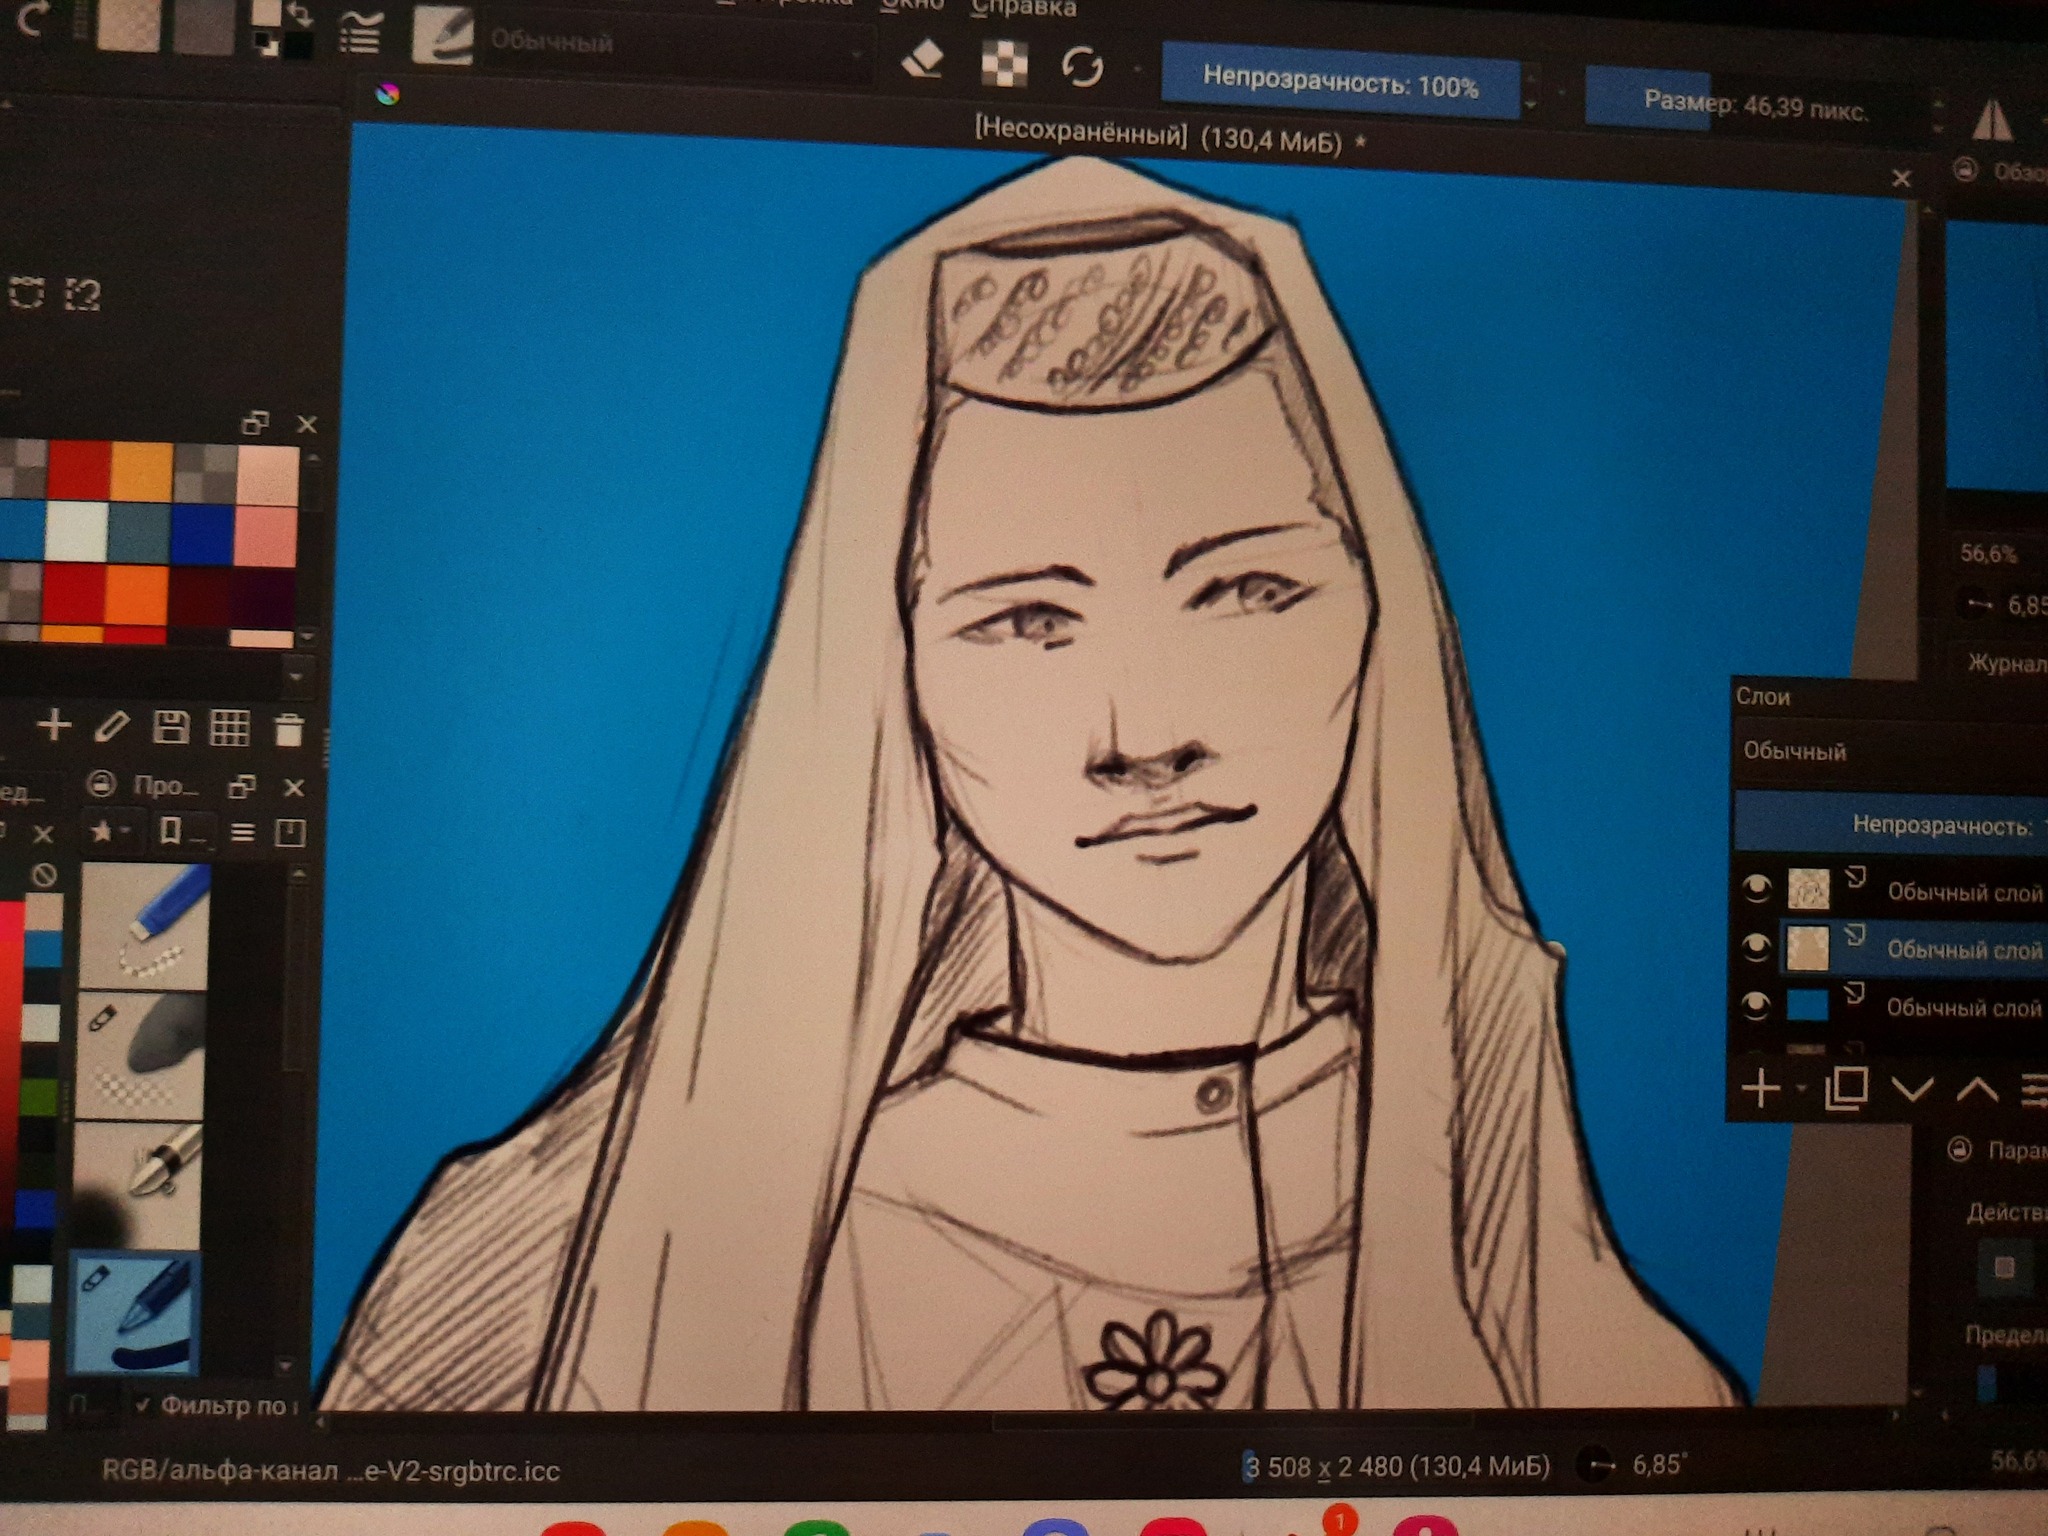Move layer down with the chevron arrow
The height and width of the screenshot is (1536, 2048).
point(1912,1088)
